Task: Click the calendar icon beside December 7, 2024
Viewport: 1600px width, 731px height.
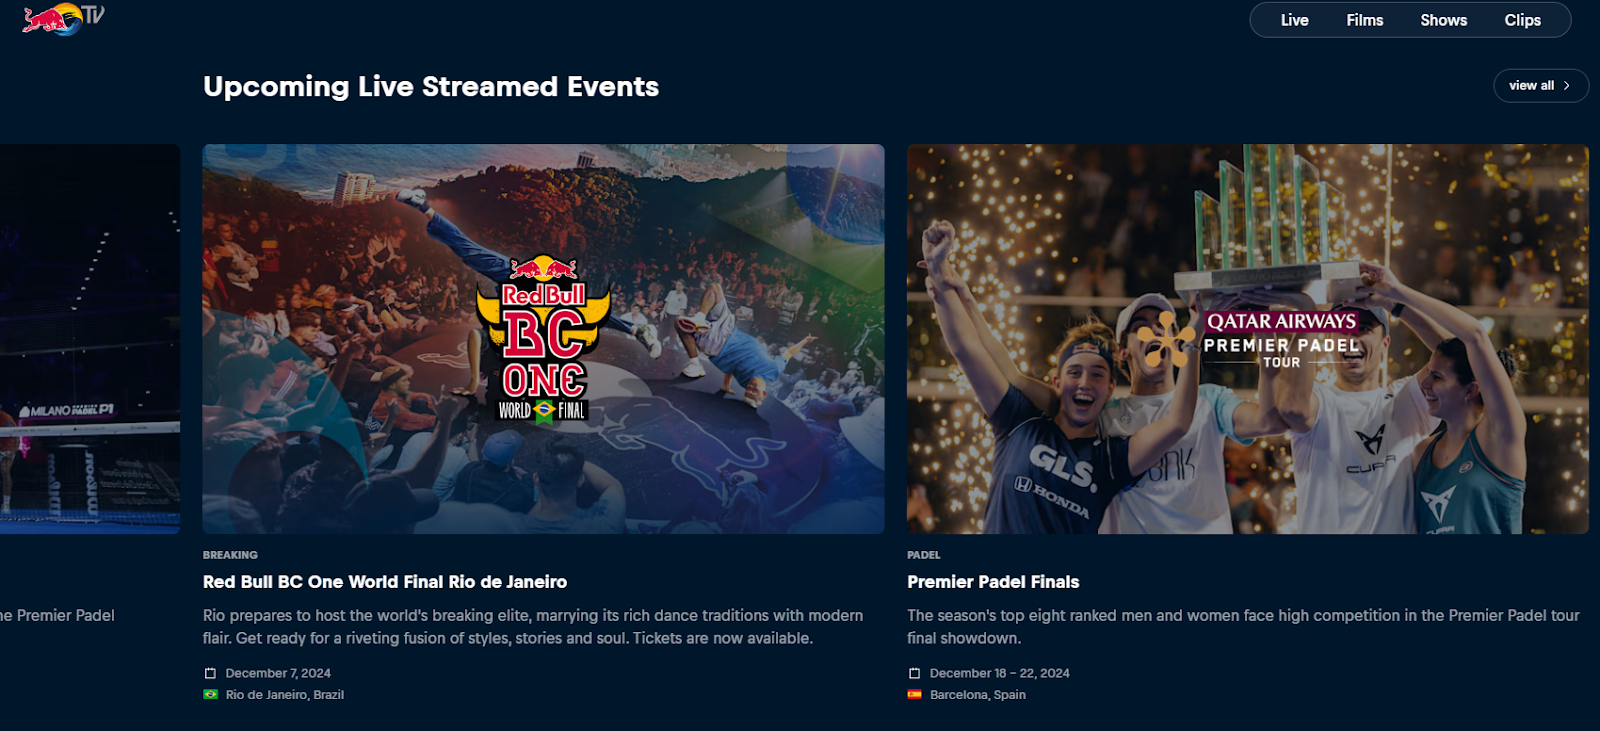Action: click(210, 673)
